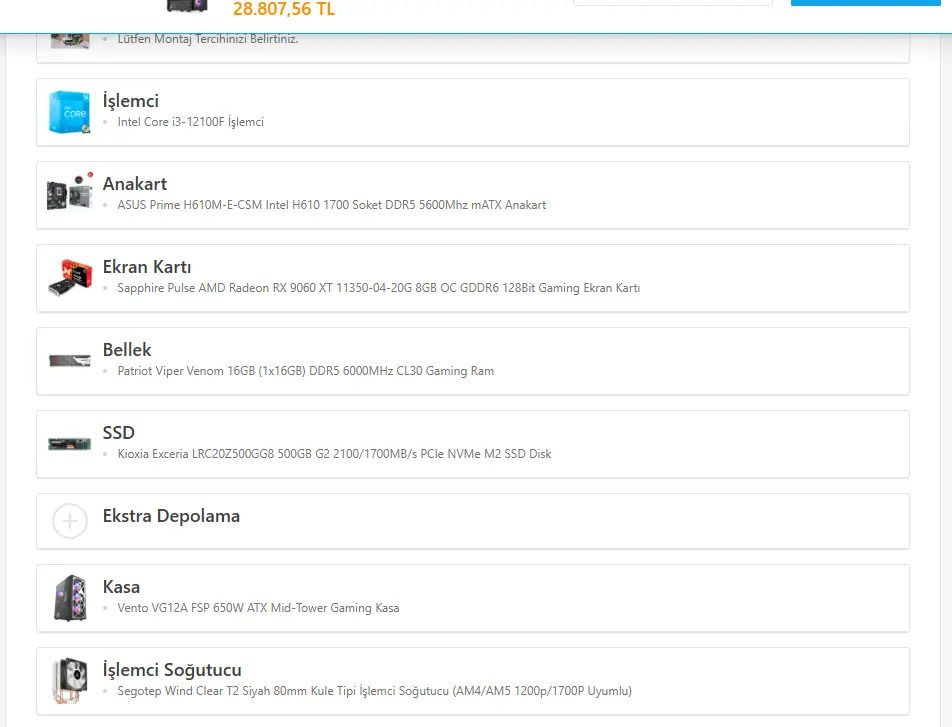This screenshot has width=952, height=727.
Task: Click the Patriot Viper RAM image
Action: coord(70,361)
